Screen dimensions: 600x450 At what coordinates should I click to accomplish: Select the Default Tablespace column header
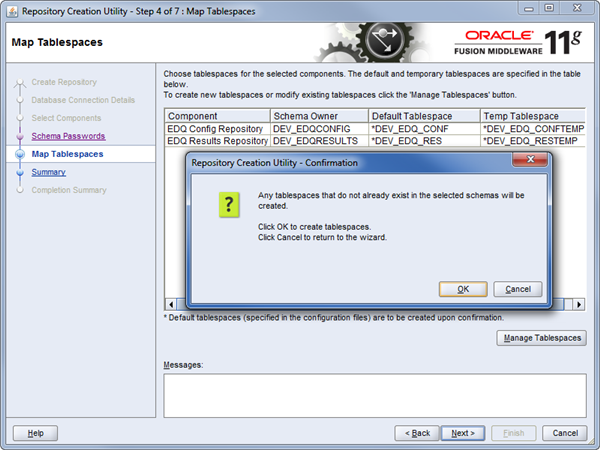(424, 116)
